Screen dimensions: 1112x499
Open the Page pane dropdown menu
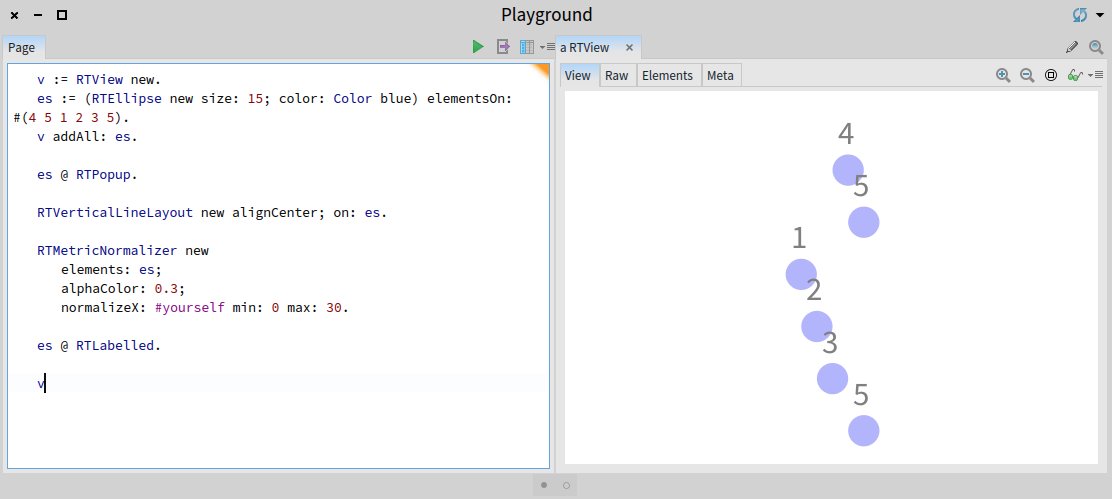pyautogui.click(x=547, y=47)
